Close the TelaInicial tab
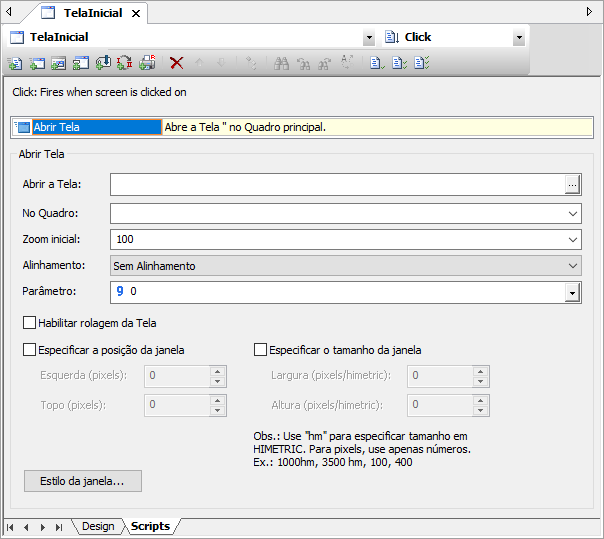The width and height of the screenshot is (604, 539). (x=136, y=14)
